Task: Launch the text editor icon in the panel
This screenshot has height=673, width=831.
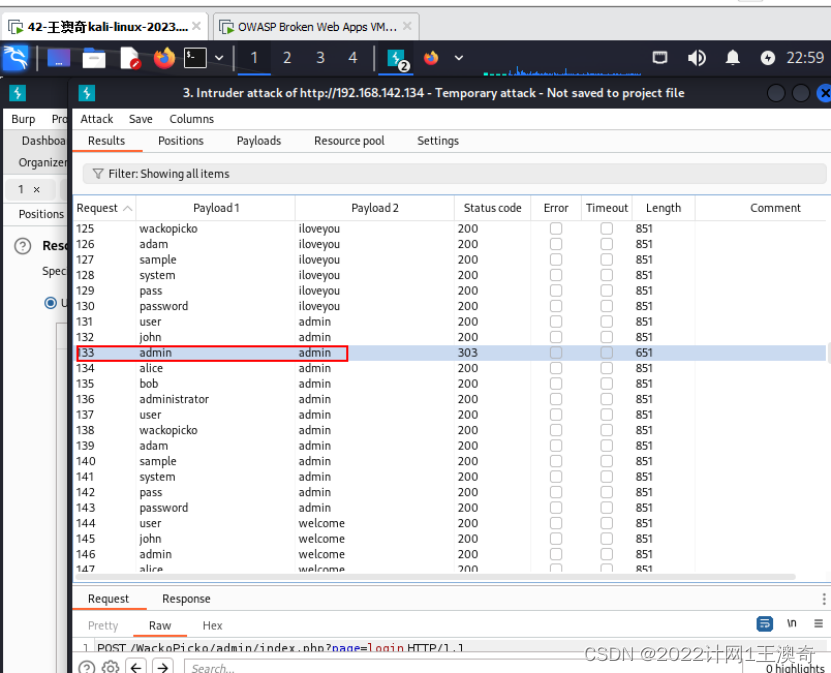Action: pyautogui.click(x=130, y=58)
